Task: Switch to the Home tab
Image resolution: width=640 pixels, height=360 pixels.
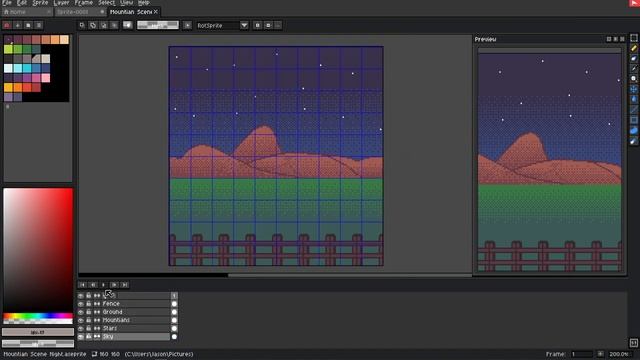Action: click(26, 12)
